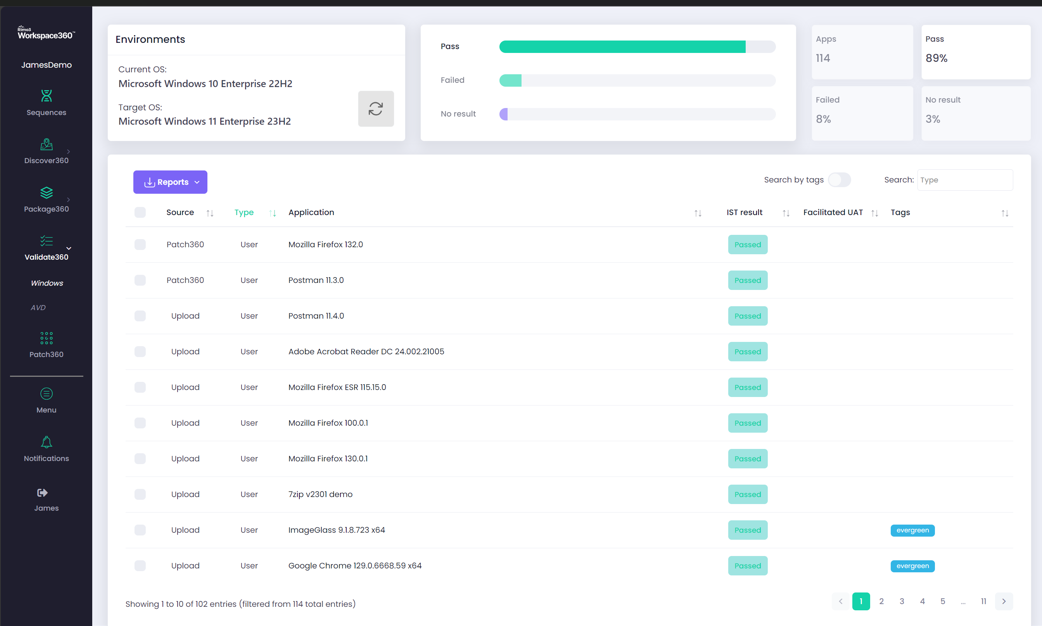Screen dimensions: 1042x626
Task: Switch to the AVD submenu item
Action: [x=38, y=308]
